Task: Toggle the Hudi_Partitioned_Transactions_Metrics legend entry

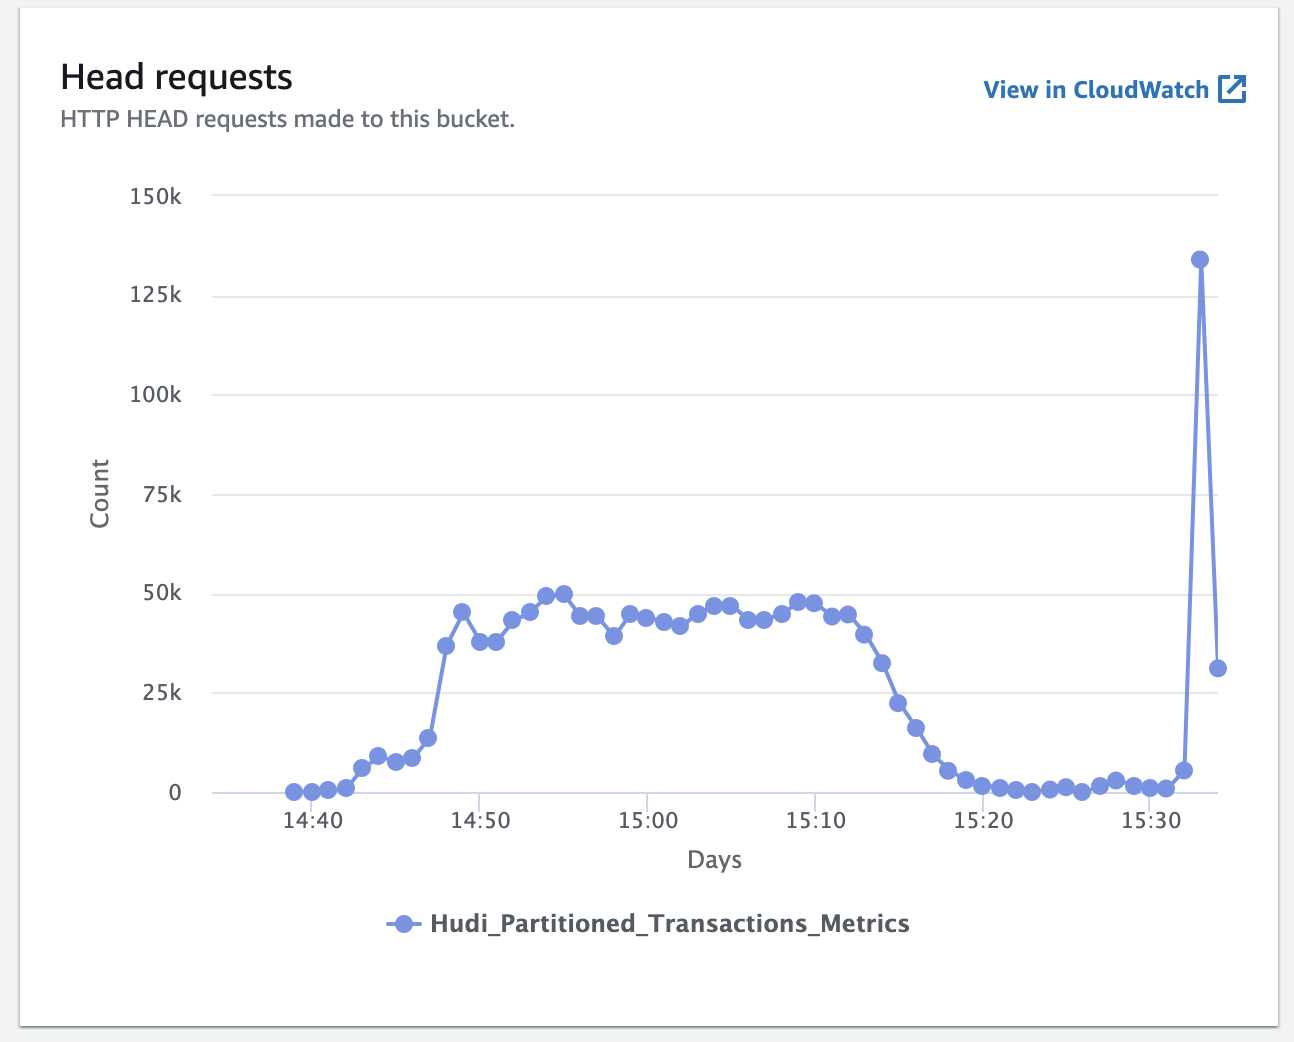Action: coord(670,923)
